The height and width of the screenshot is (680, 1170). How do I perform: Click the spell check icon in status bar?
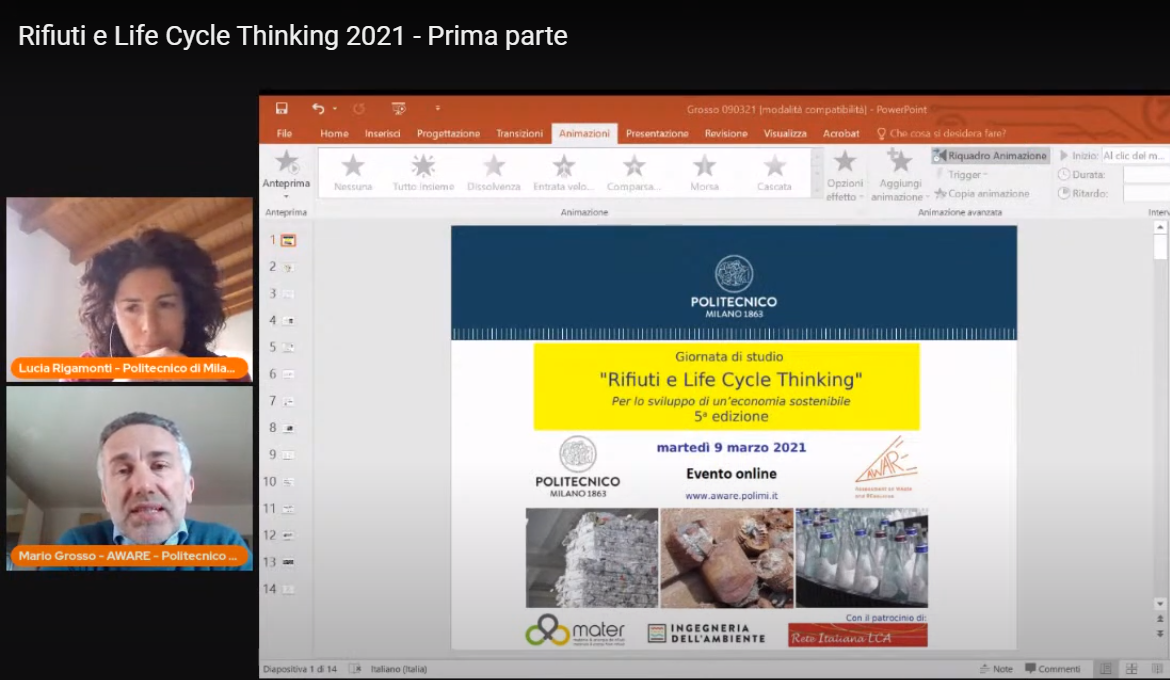[x=355, y=669]
